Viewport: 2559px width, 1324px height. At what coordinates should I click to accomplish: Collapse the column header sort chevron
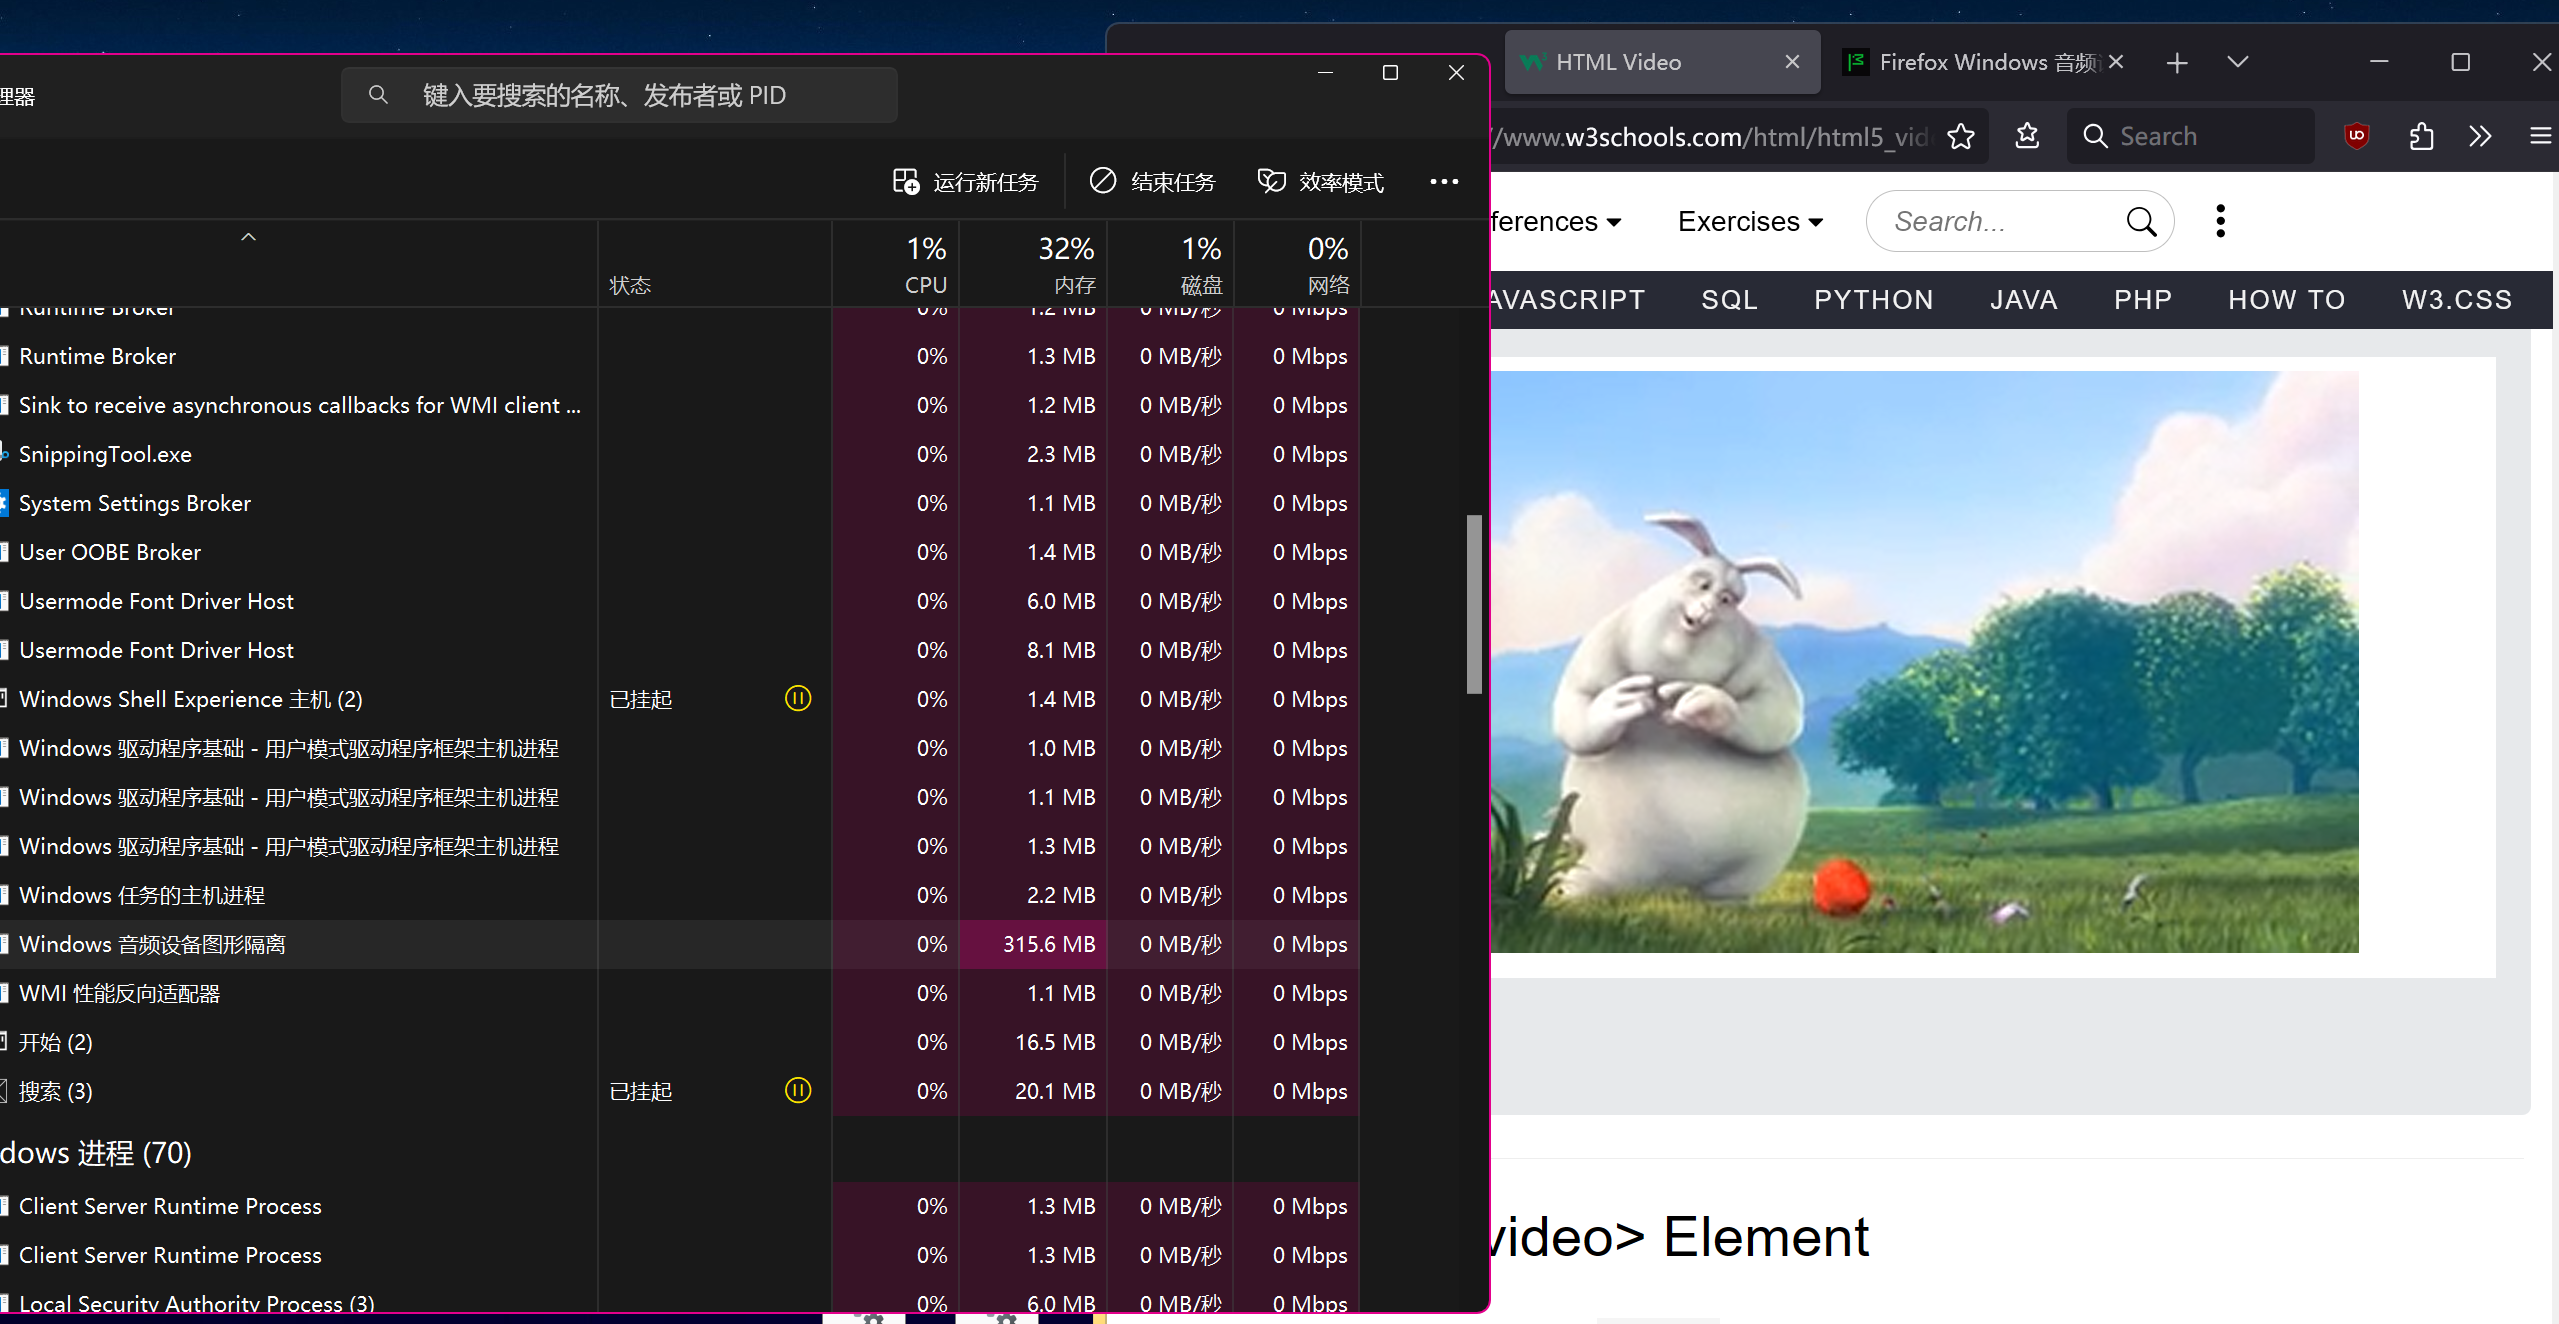(x=249, y=237)
